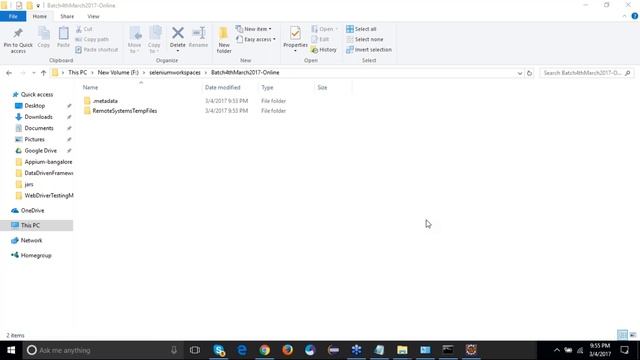Open the recent locations dropdown arrow
The image size is (640, 360).
pyautogui.click(x=34, y=73)
